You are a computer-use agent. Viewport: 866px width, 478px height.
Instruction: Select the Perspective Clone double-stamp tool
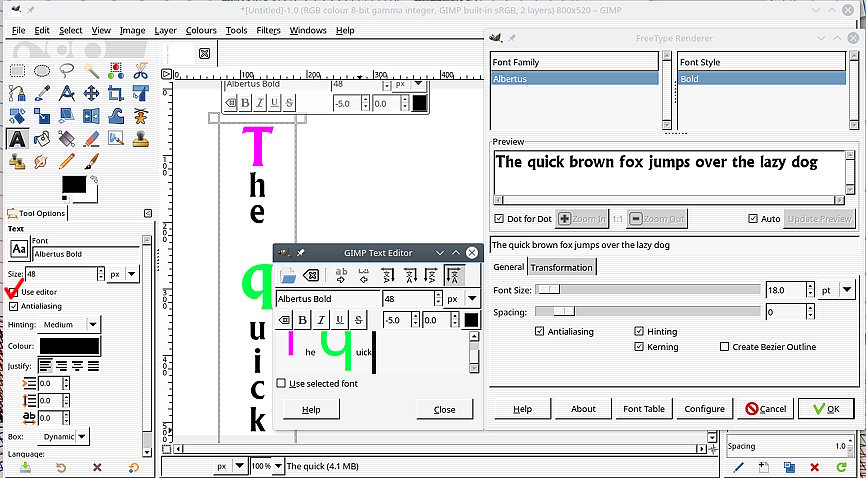pyautogui.click(x=18, y=161)
